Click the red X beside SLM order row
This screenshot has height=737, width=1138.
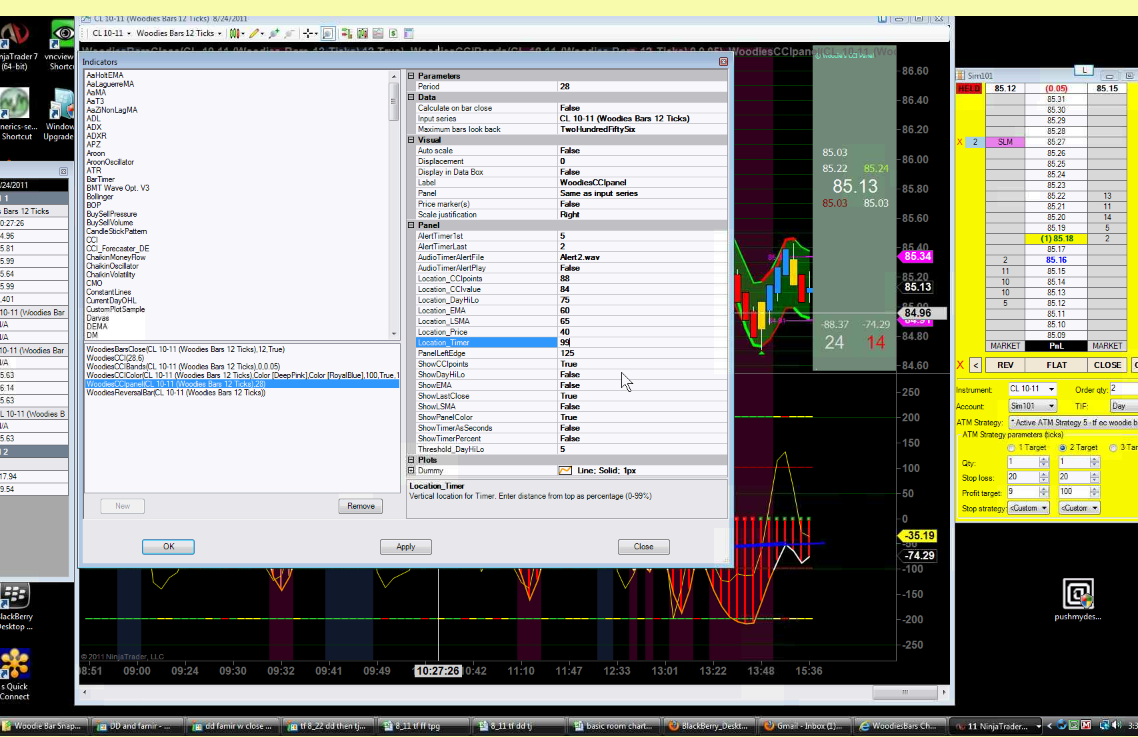[960, 142]
